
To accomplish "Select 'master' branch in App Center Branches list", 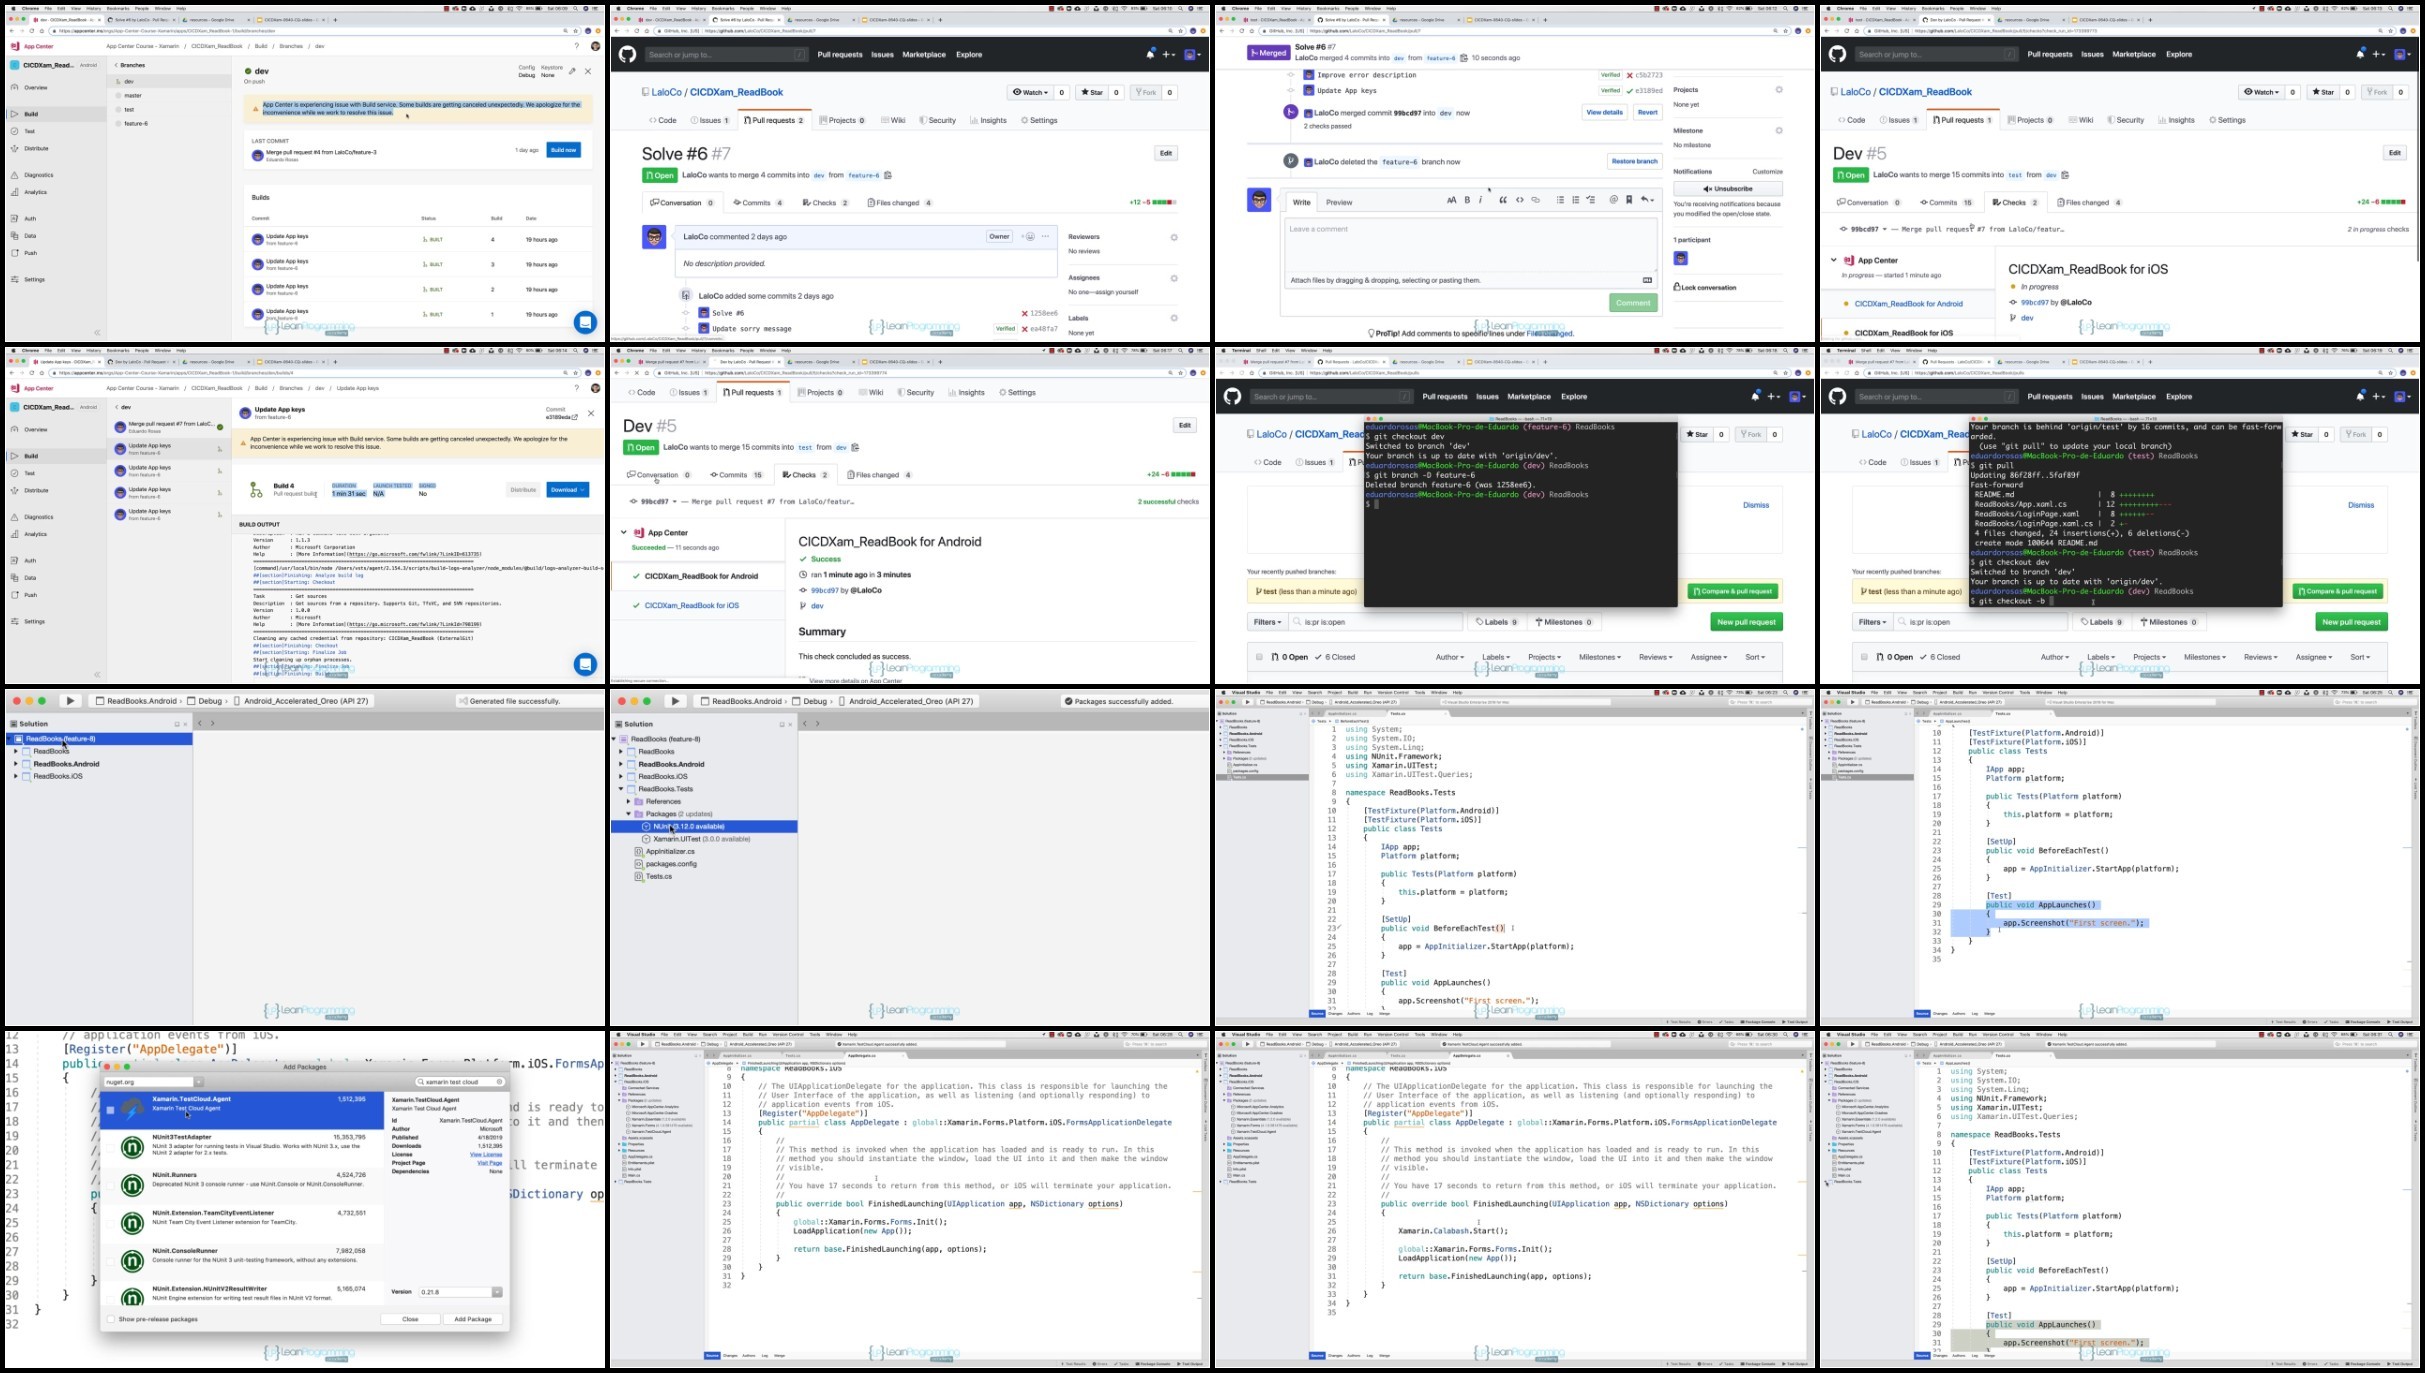I will pos(133,96).
